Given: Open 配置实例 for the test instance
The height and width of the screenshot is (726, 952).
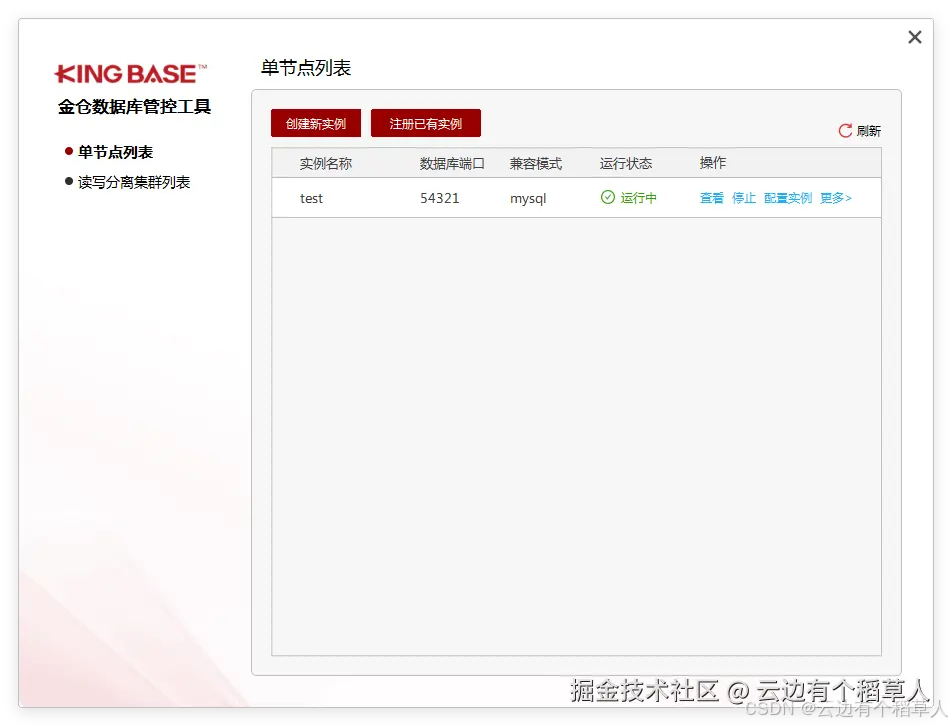Looking at the screenshot, I should pyautogui.click(x=787, y=198).
